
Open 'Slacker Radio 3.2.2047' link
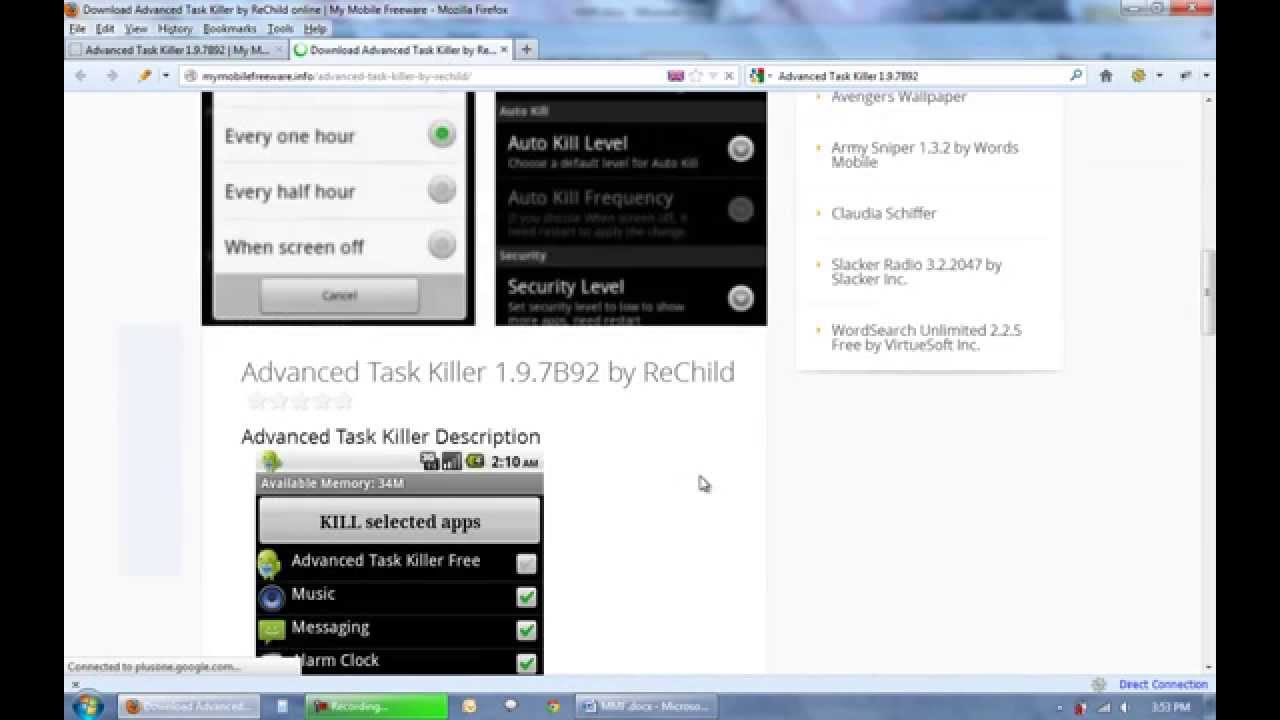click(x=916, y=272)
